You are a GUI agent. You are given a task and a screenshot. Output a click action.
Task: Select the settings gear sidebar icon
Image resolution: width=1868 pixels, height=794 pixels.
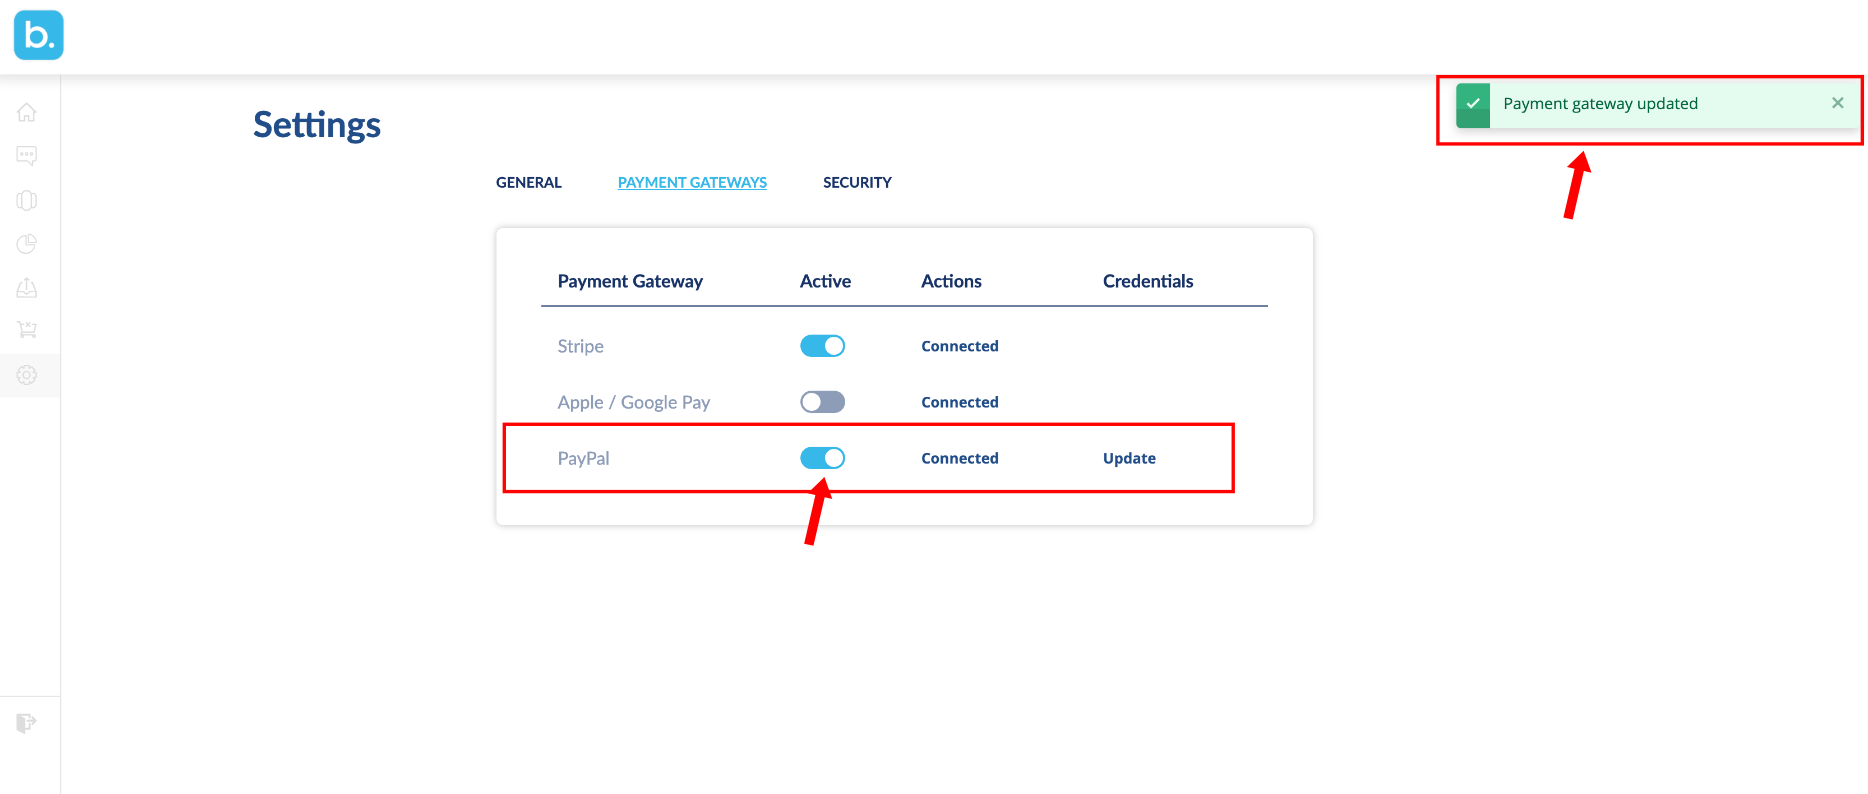point(27,375)
